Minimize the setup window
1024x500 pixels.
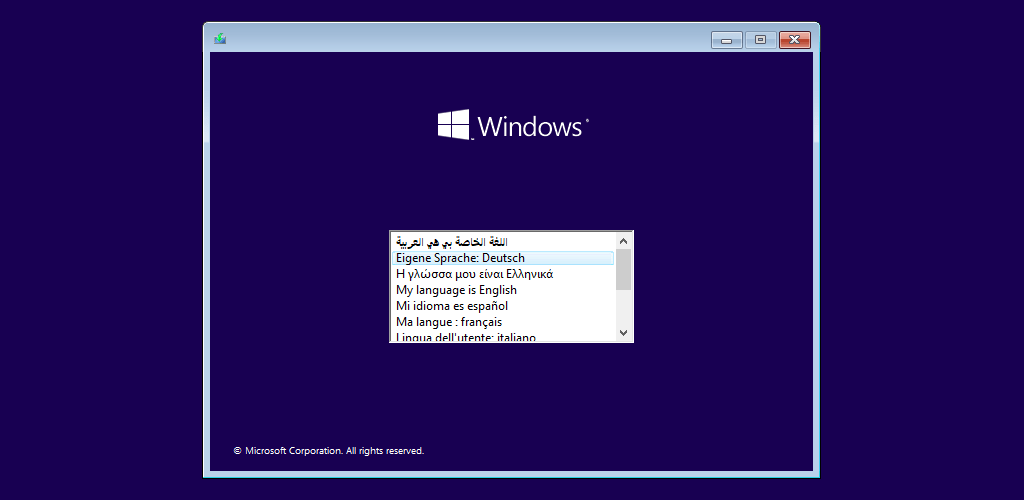click(x=727, y=40)
